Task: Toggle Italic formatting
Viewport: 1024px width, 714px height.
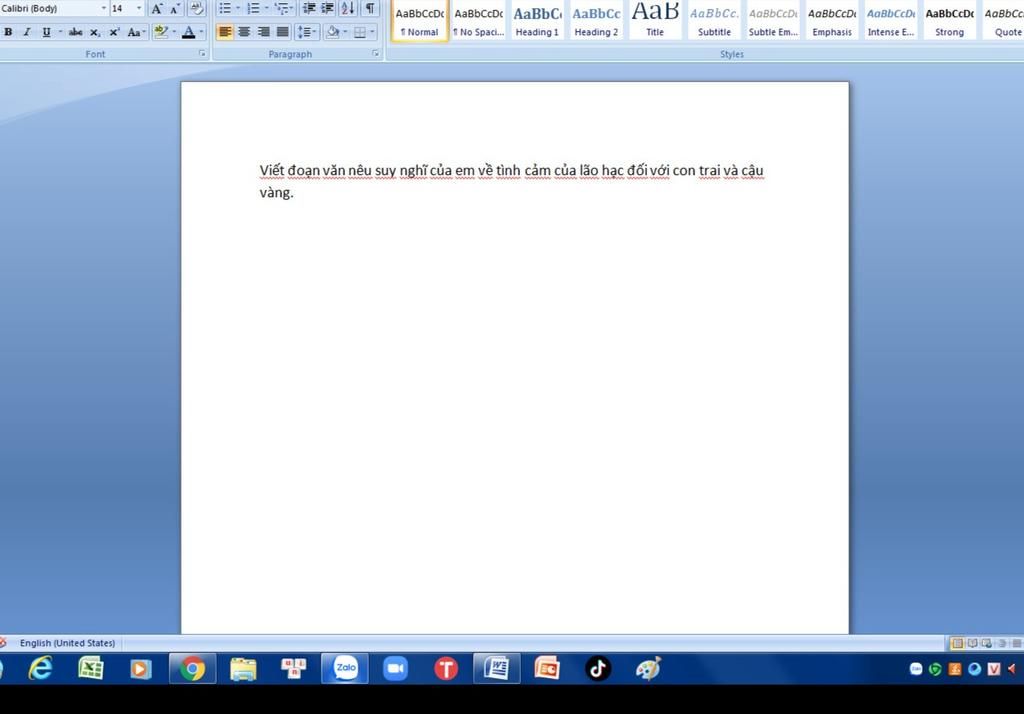Action: click(27, 31)
